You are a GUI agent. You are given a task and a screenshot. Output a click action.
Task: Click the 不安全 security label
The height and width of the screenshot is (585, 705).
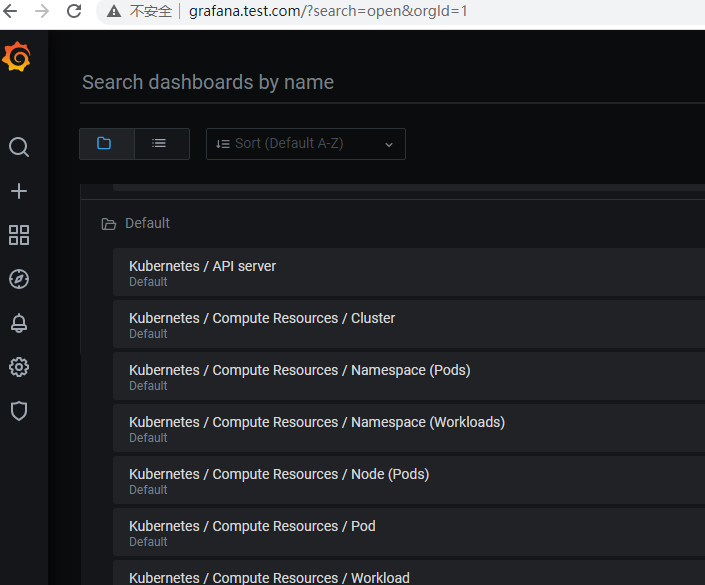click(151, 11)
